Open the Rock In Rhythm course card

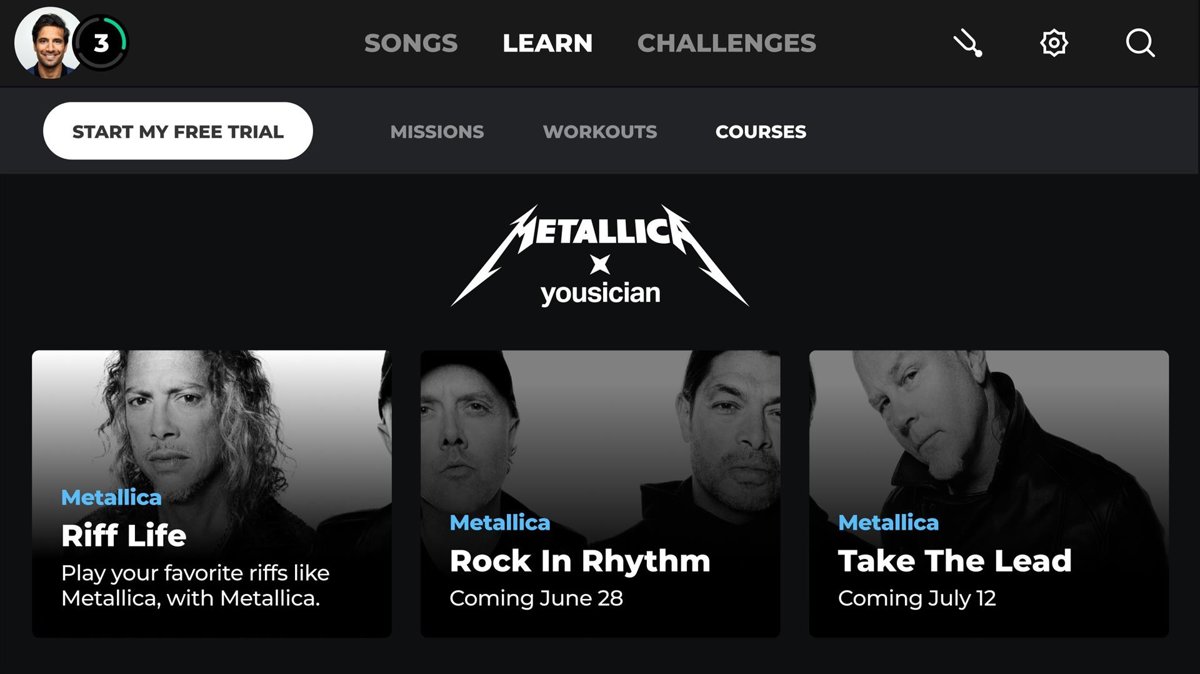pyautogui.click(x=600, y=493)
